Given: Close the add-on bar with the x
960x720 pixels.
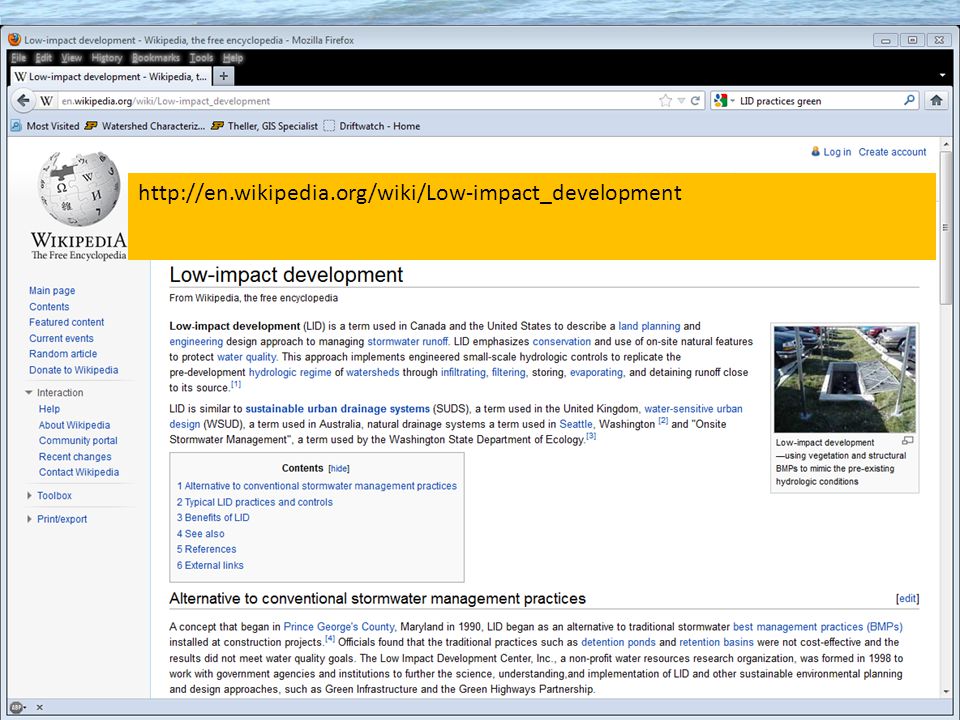Looking at the screenshot, I should click(39, 707).
